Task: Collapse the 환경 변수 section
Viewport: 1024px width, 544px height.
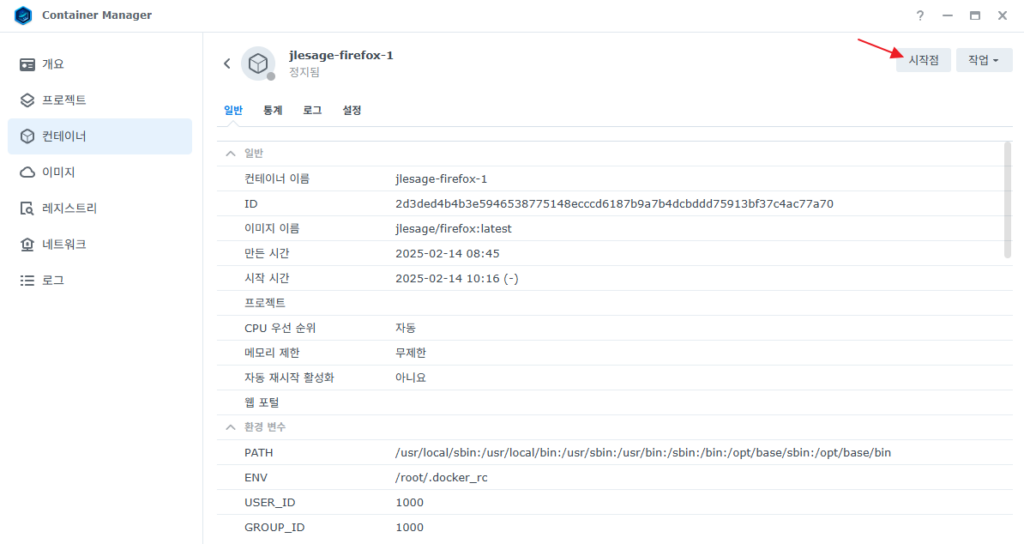Action: point(231,427)
